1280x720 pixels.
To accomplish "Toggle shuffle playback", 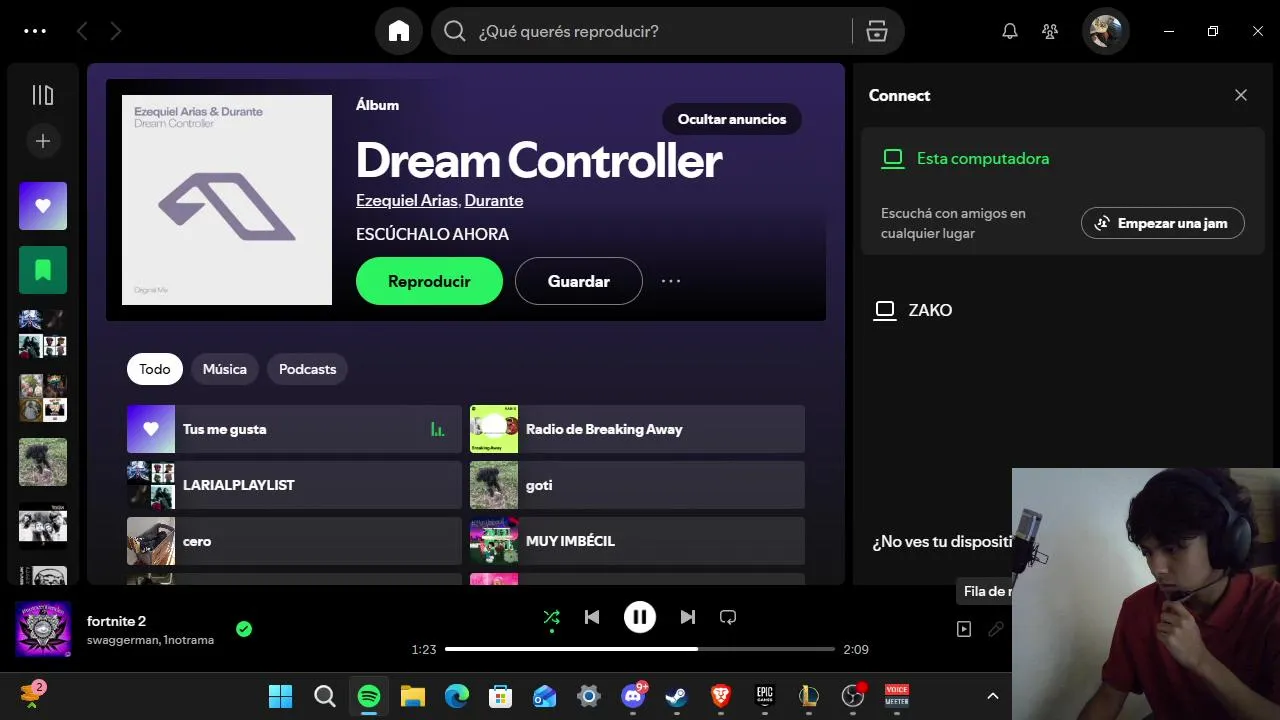I will point(552,617).
